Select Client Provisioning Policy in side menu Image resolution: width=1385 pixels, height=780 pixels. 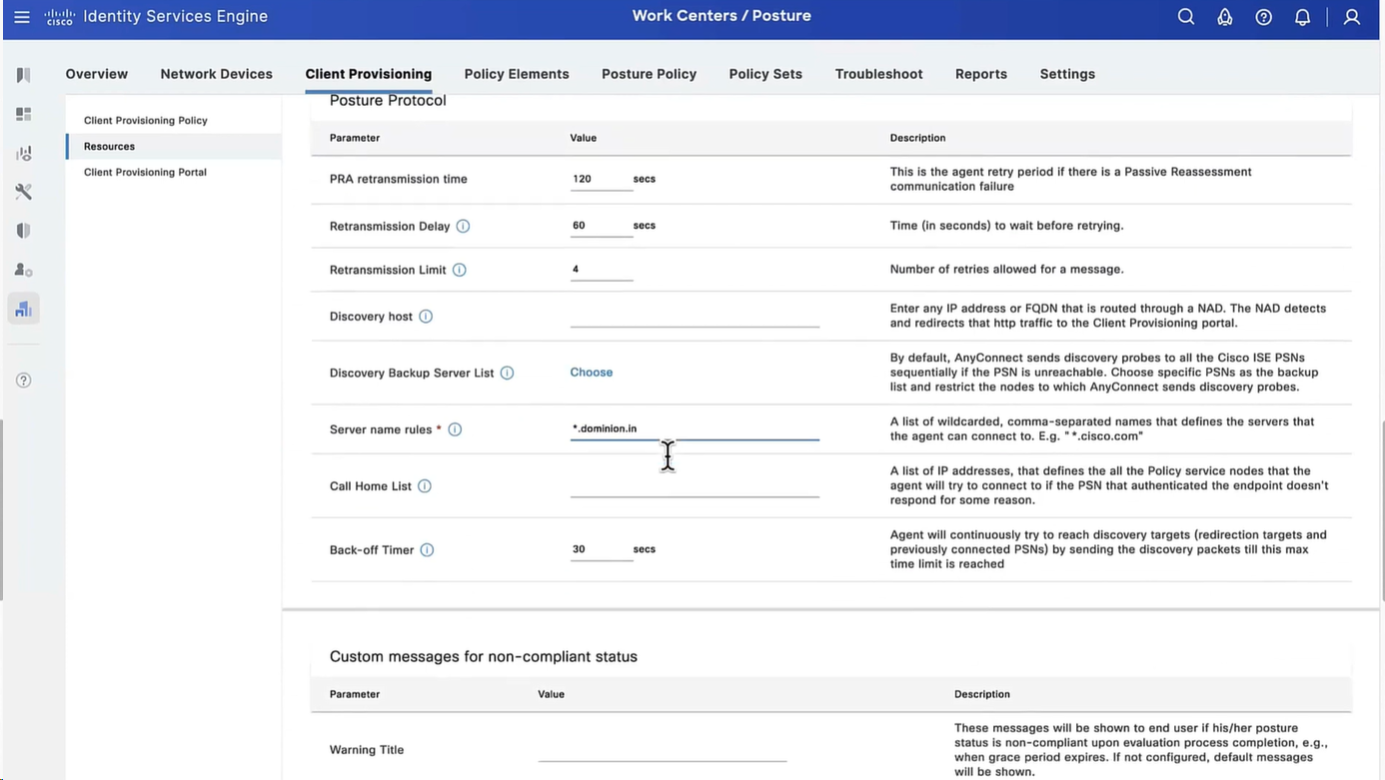[146, 120]
